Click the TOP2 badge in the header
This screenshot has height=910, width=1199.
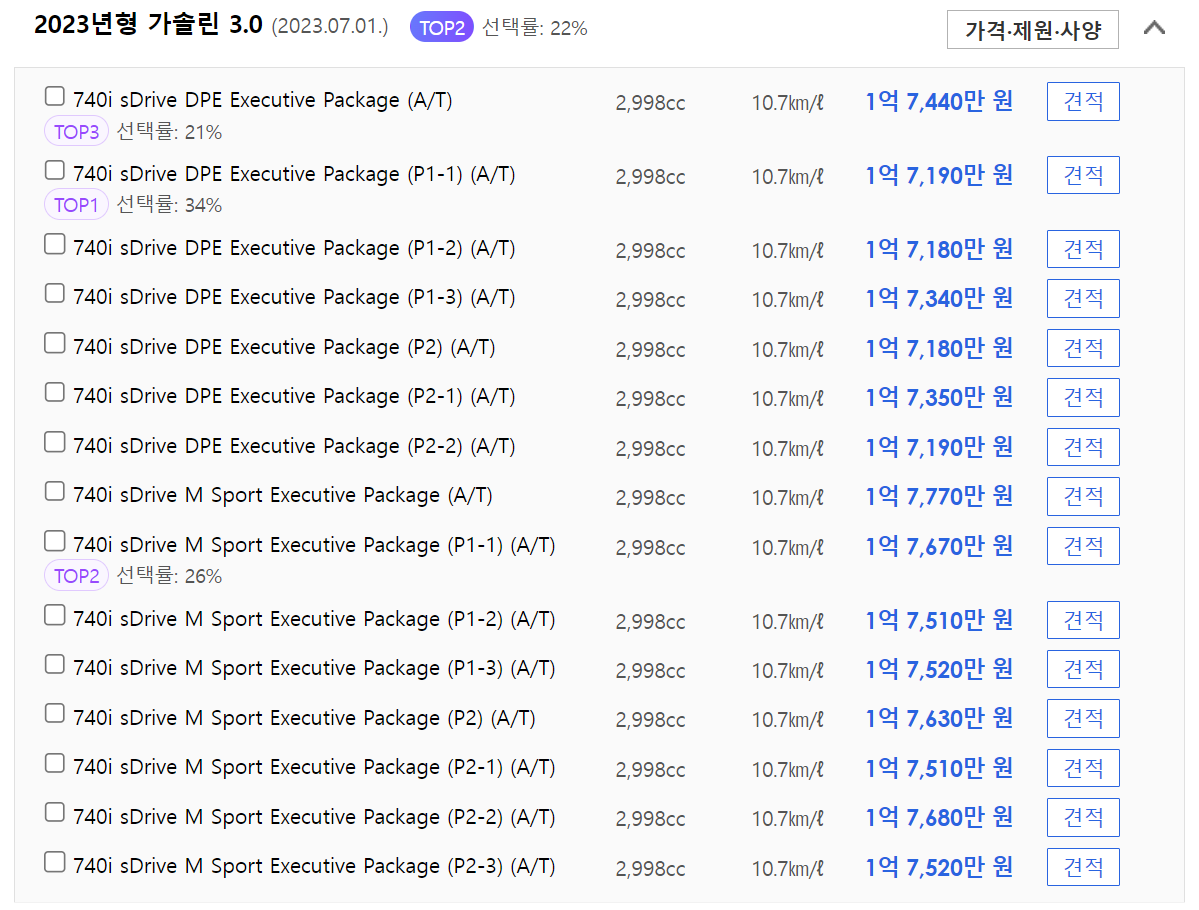(x=442, y=28)
